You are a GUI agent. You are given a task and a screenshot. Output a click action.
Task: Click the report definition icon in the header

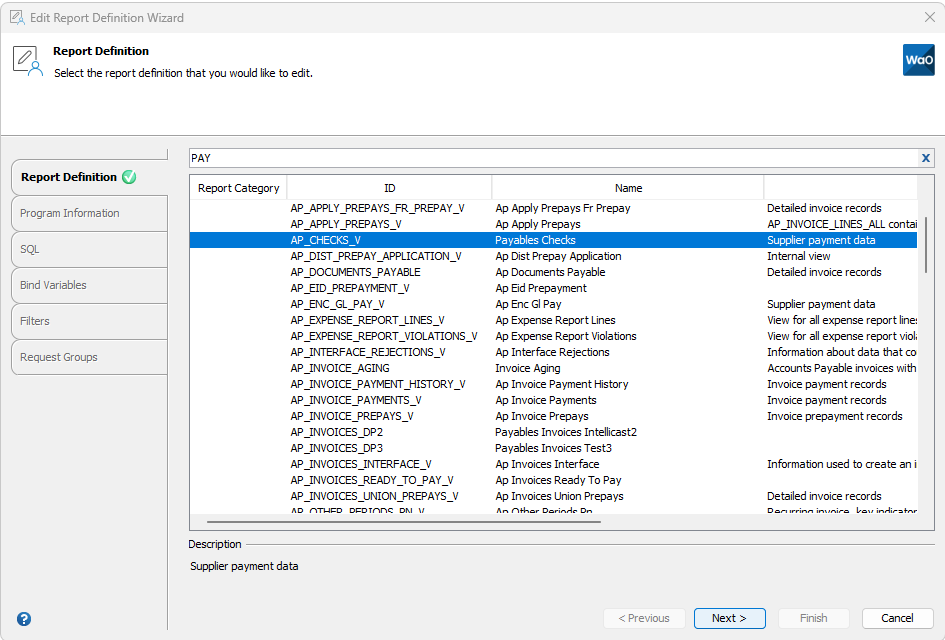pos(27,61)
